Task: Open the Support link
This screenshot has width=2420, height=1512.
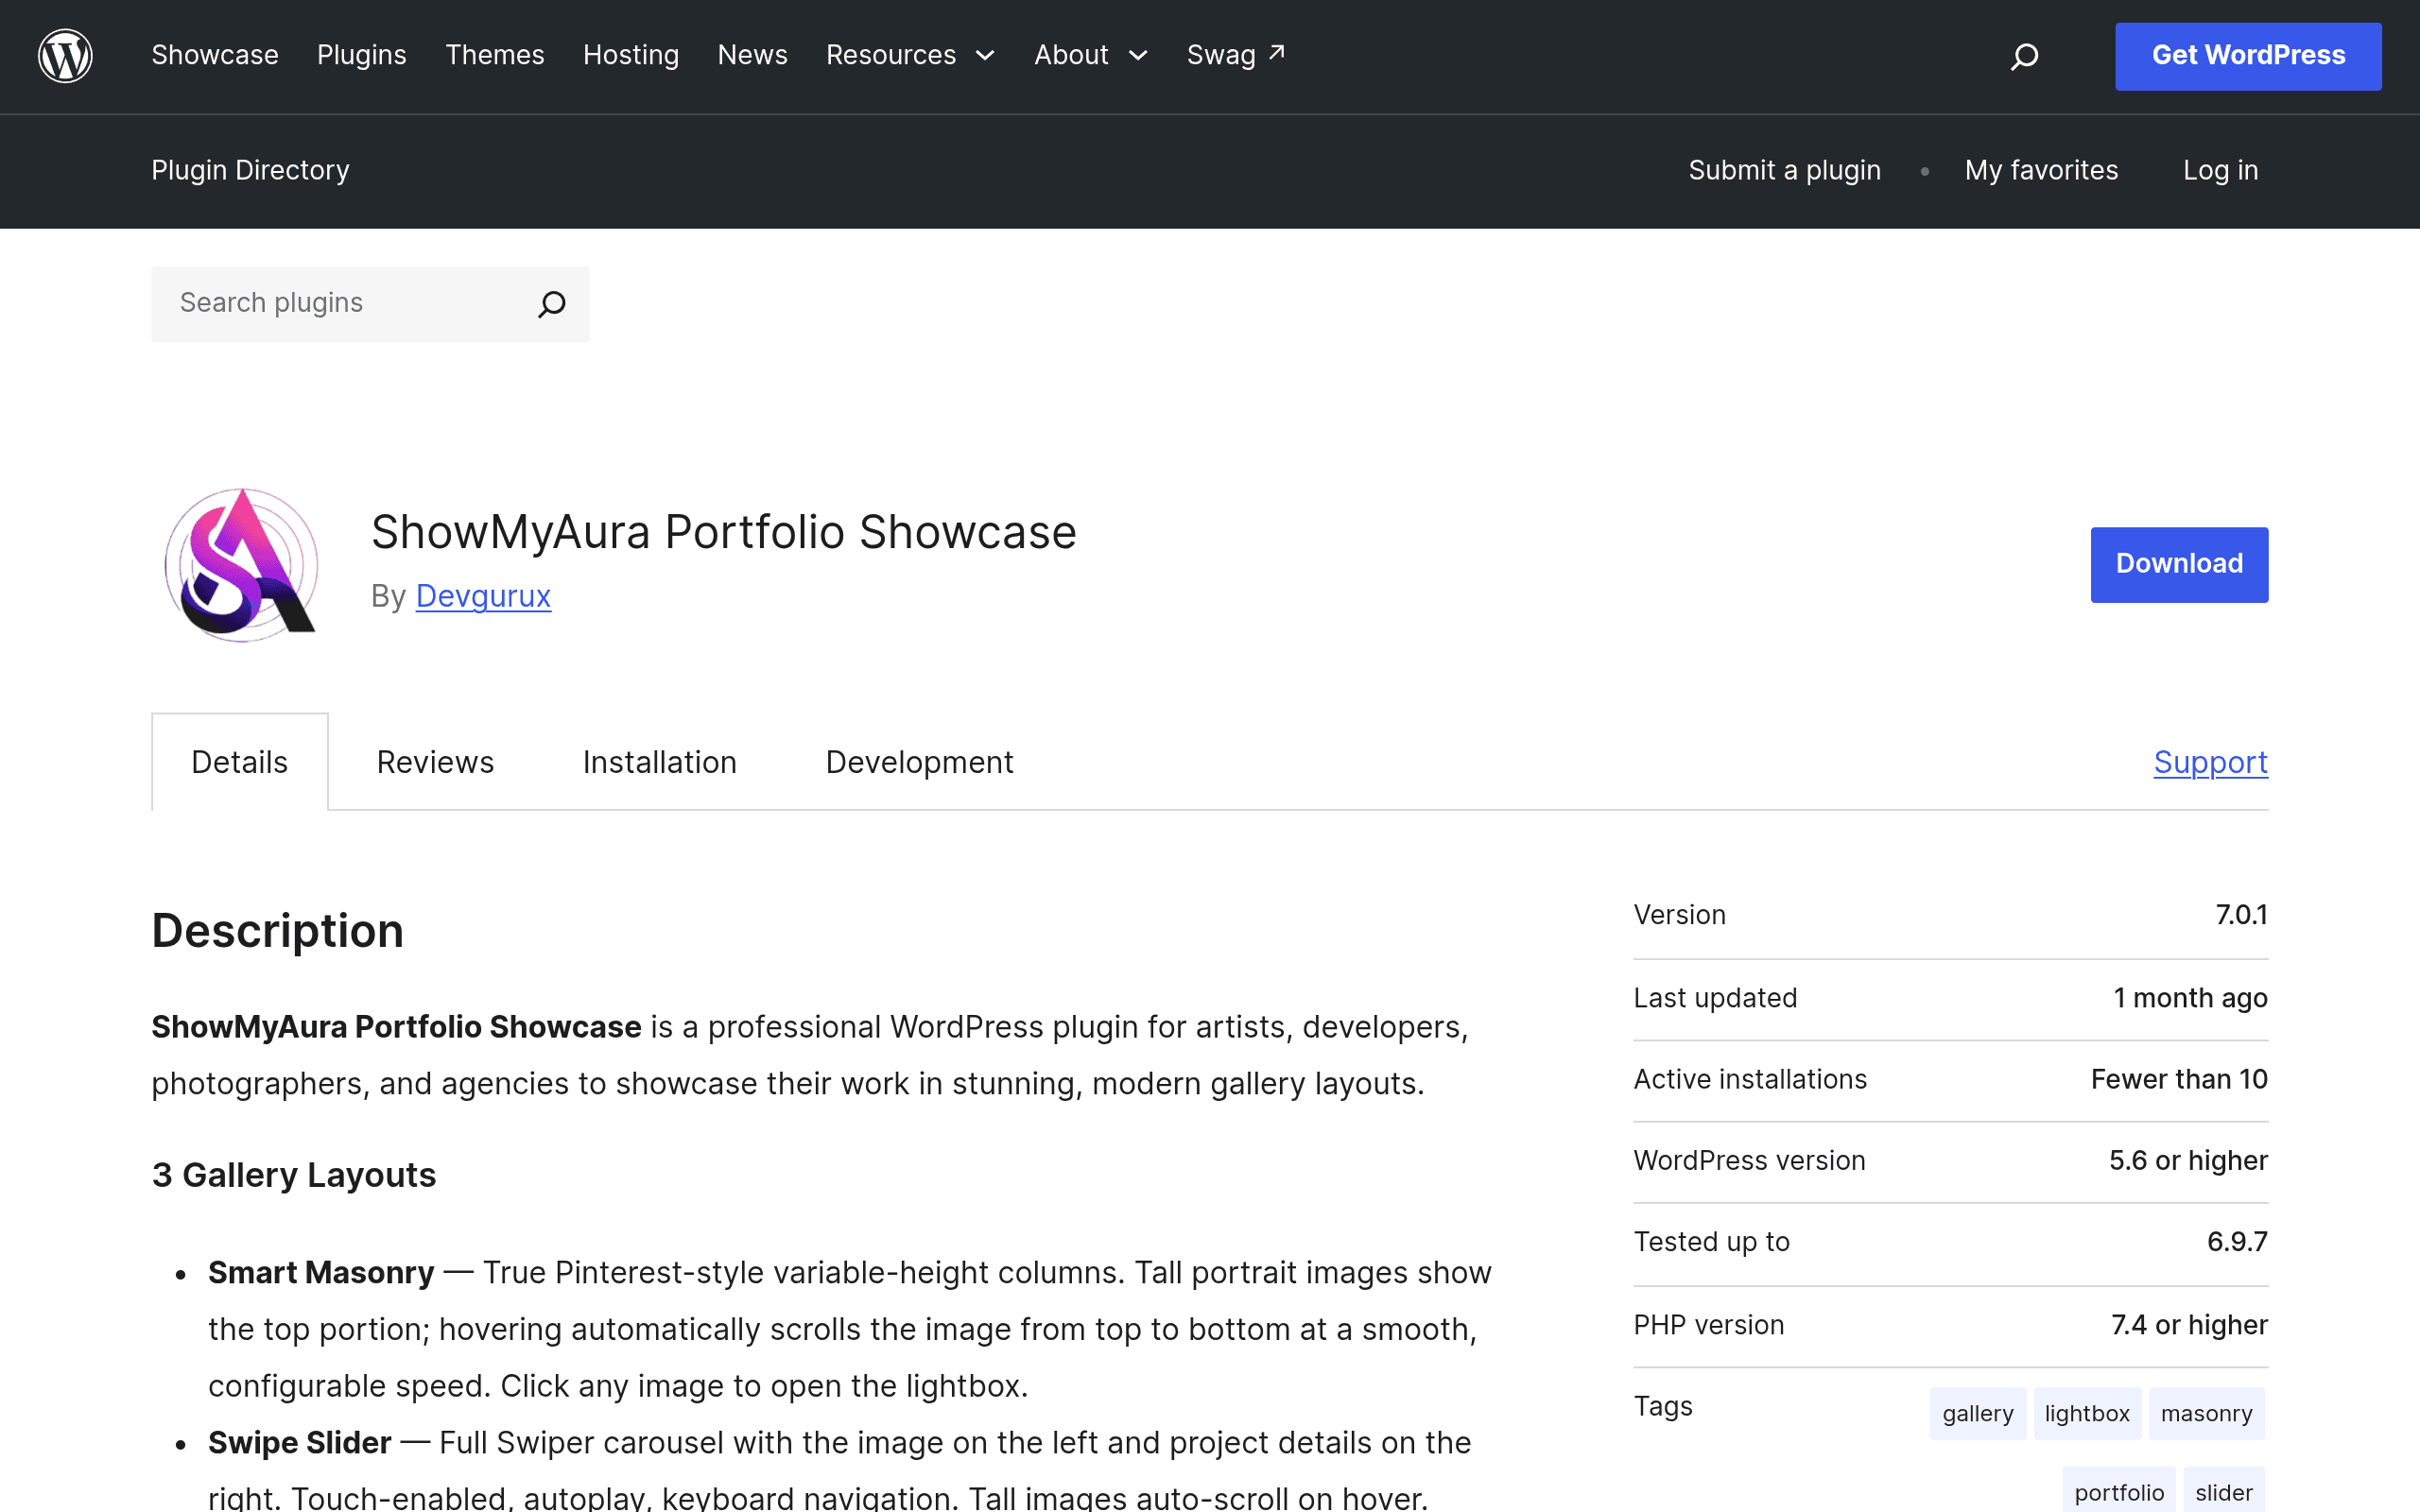Action: (x=2211, y=762)
